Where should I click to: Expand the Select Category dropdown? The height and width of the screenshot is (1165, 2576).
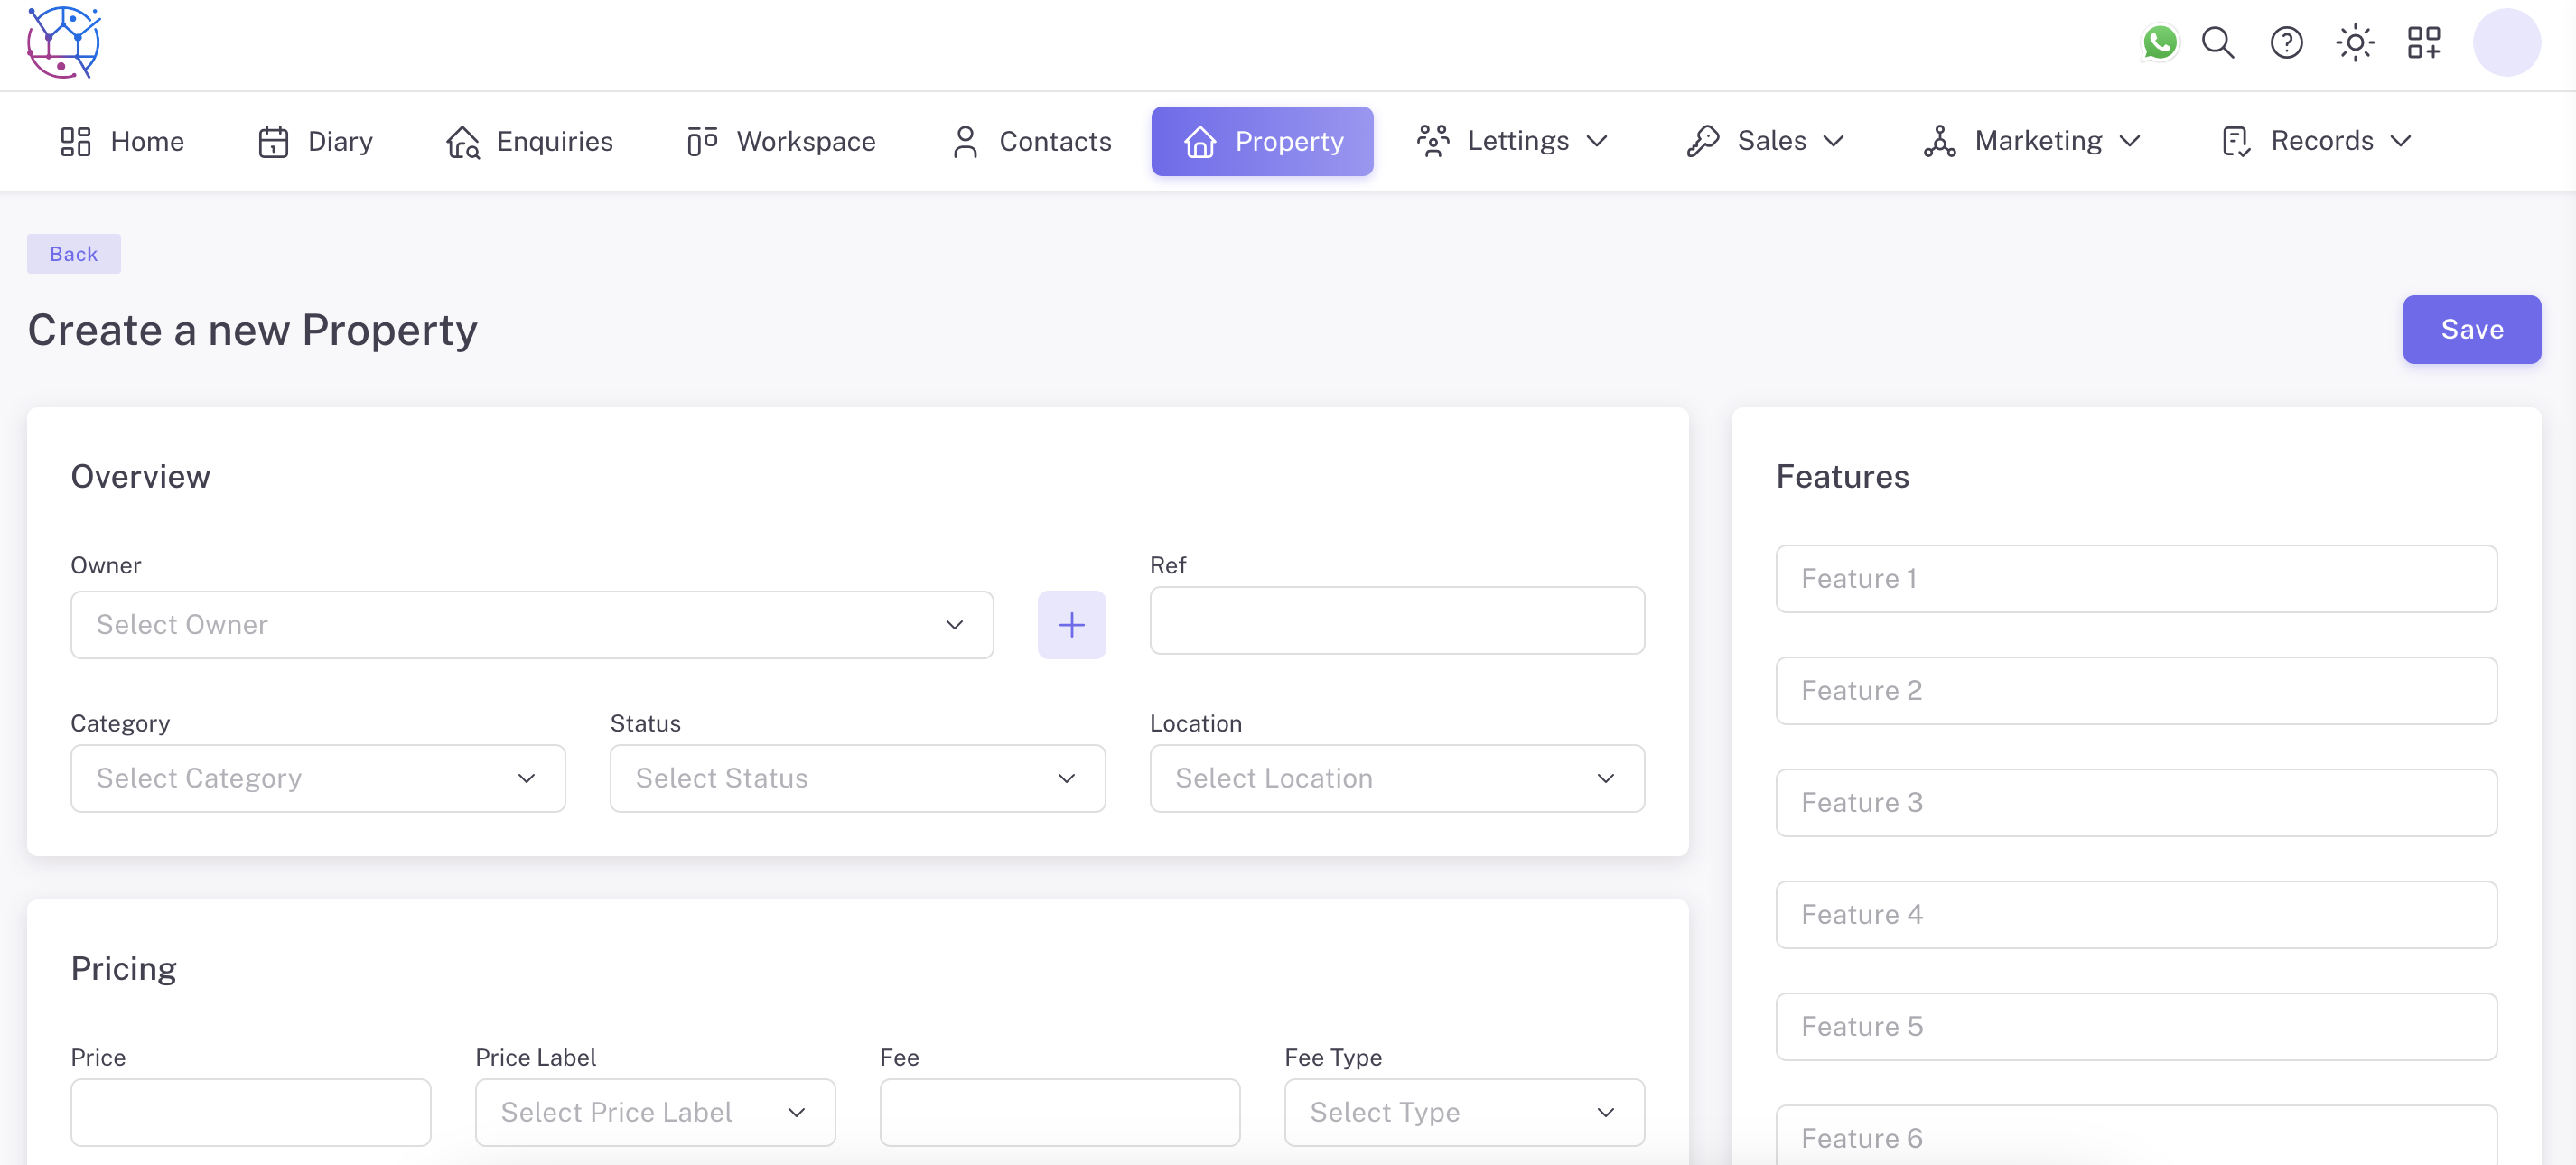coord(317,778)
